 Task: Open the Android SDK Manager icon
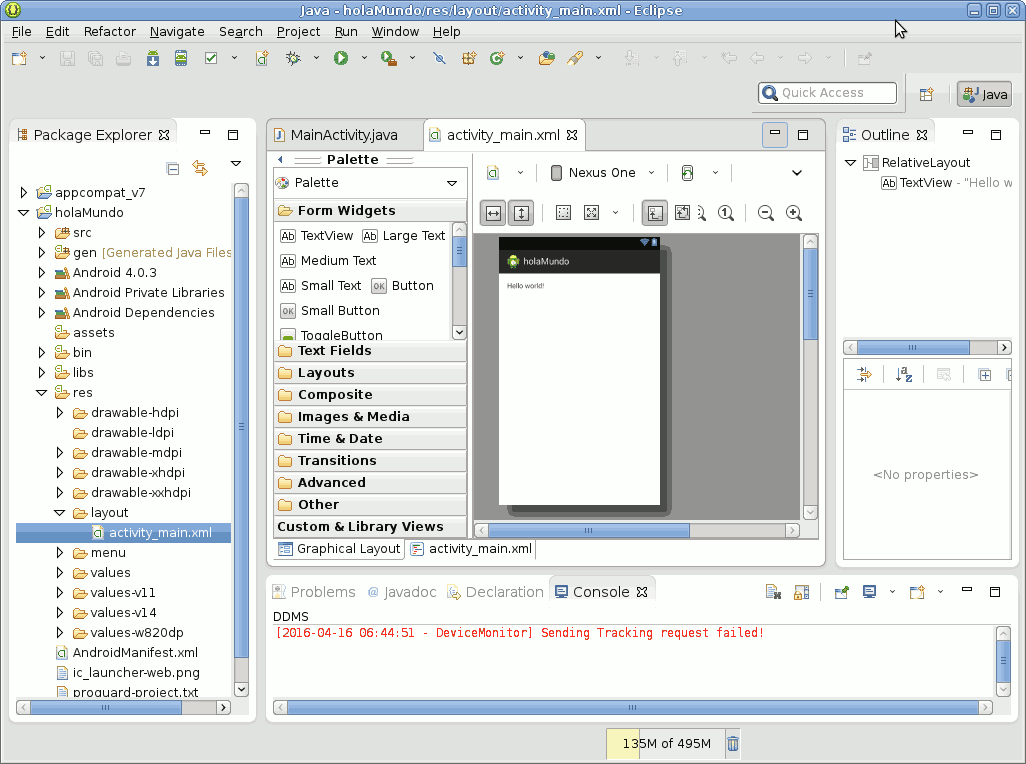pos(152,58)
